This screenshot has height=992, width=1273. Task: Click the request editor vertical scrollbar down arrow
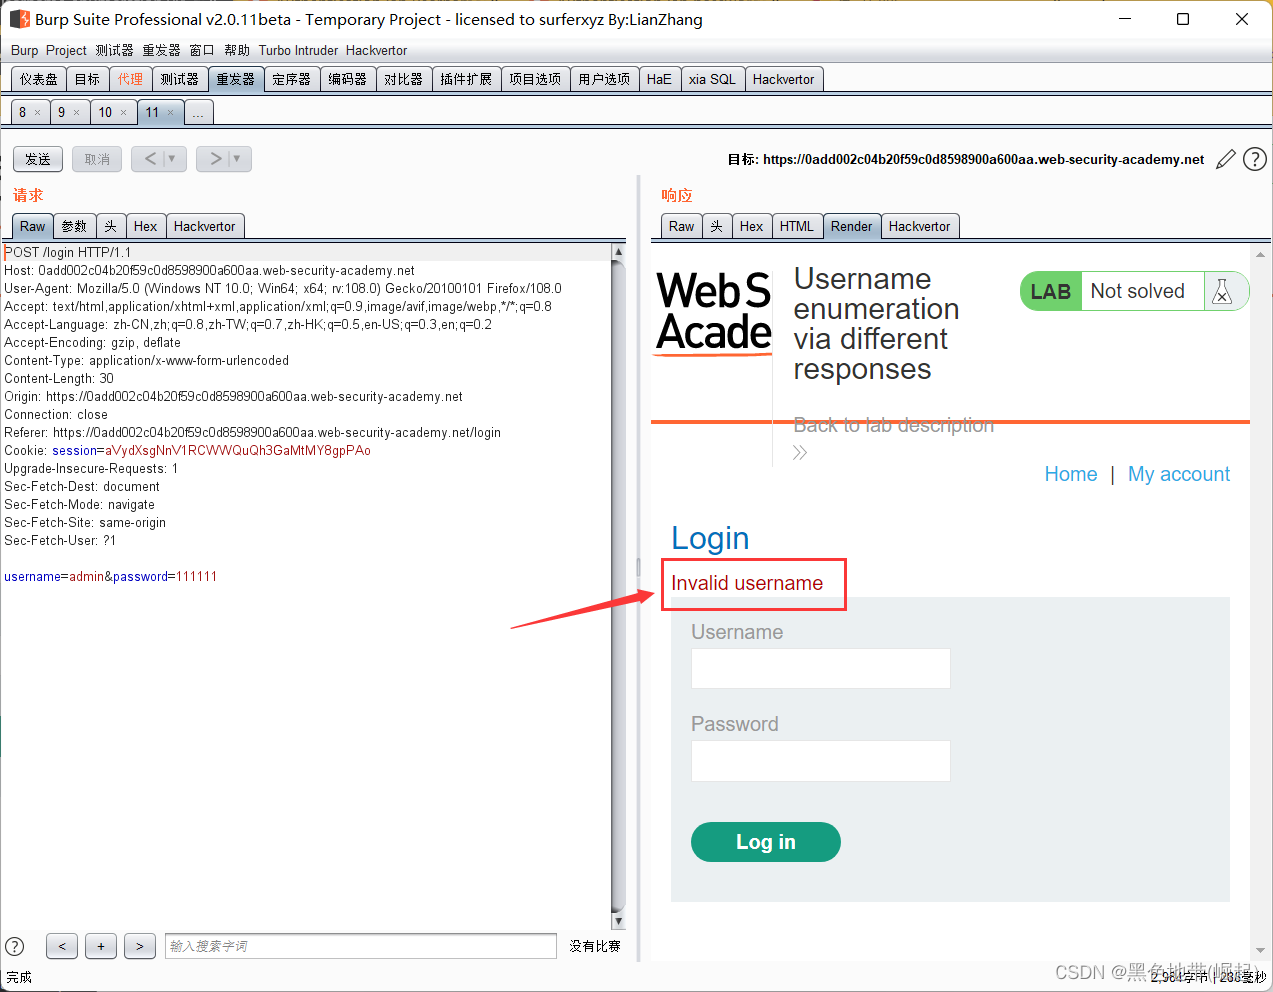pyautogui.click(x=618, y=921)
